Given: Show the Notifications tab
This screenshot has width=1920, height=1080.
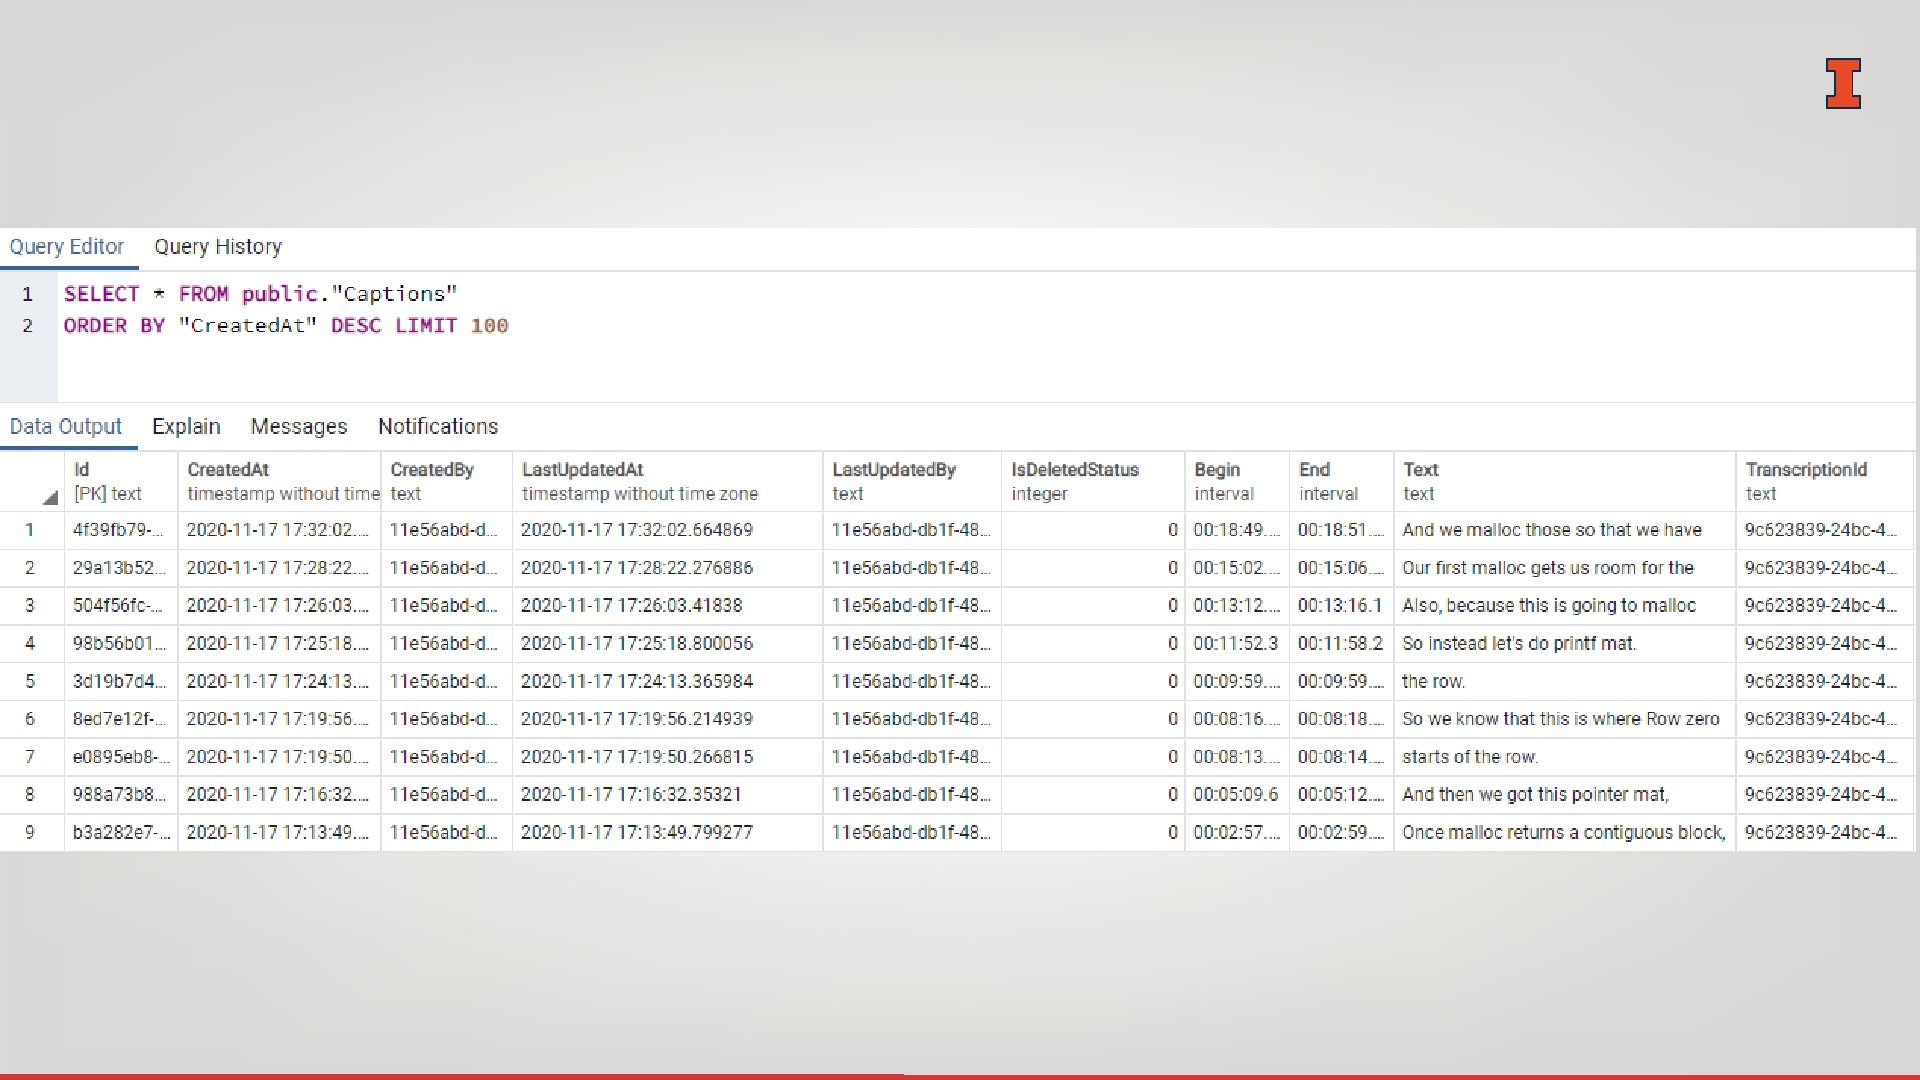Looking at the screenshot, I should (437, 427).
